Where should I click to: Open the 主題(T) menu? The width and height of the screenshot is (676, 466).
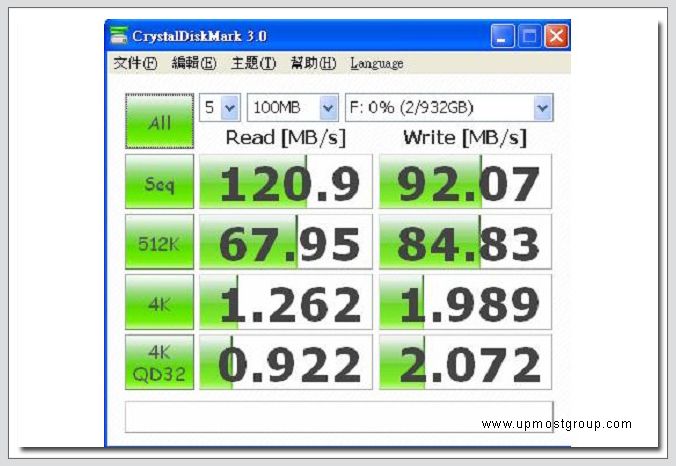[x=254, y=63]
